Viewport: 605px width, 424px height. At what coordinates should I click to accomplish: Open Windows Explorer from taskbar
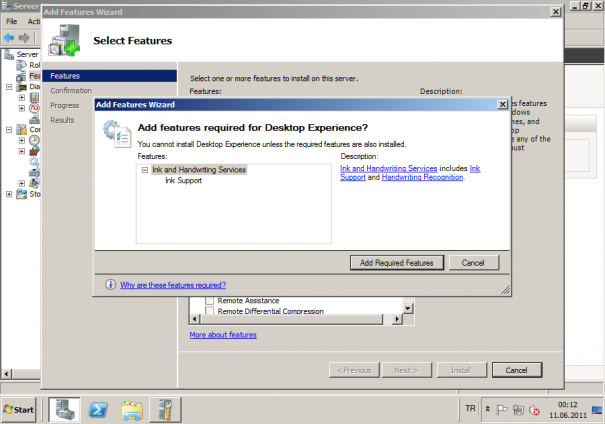tap(132, 410)
